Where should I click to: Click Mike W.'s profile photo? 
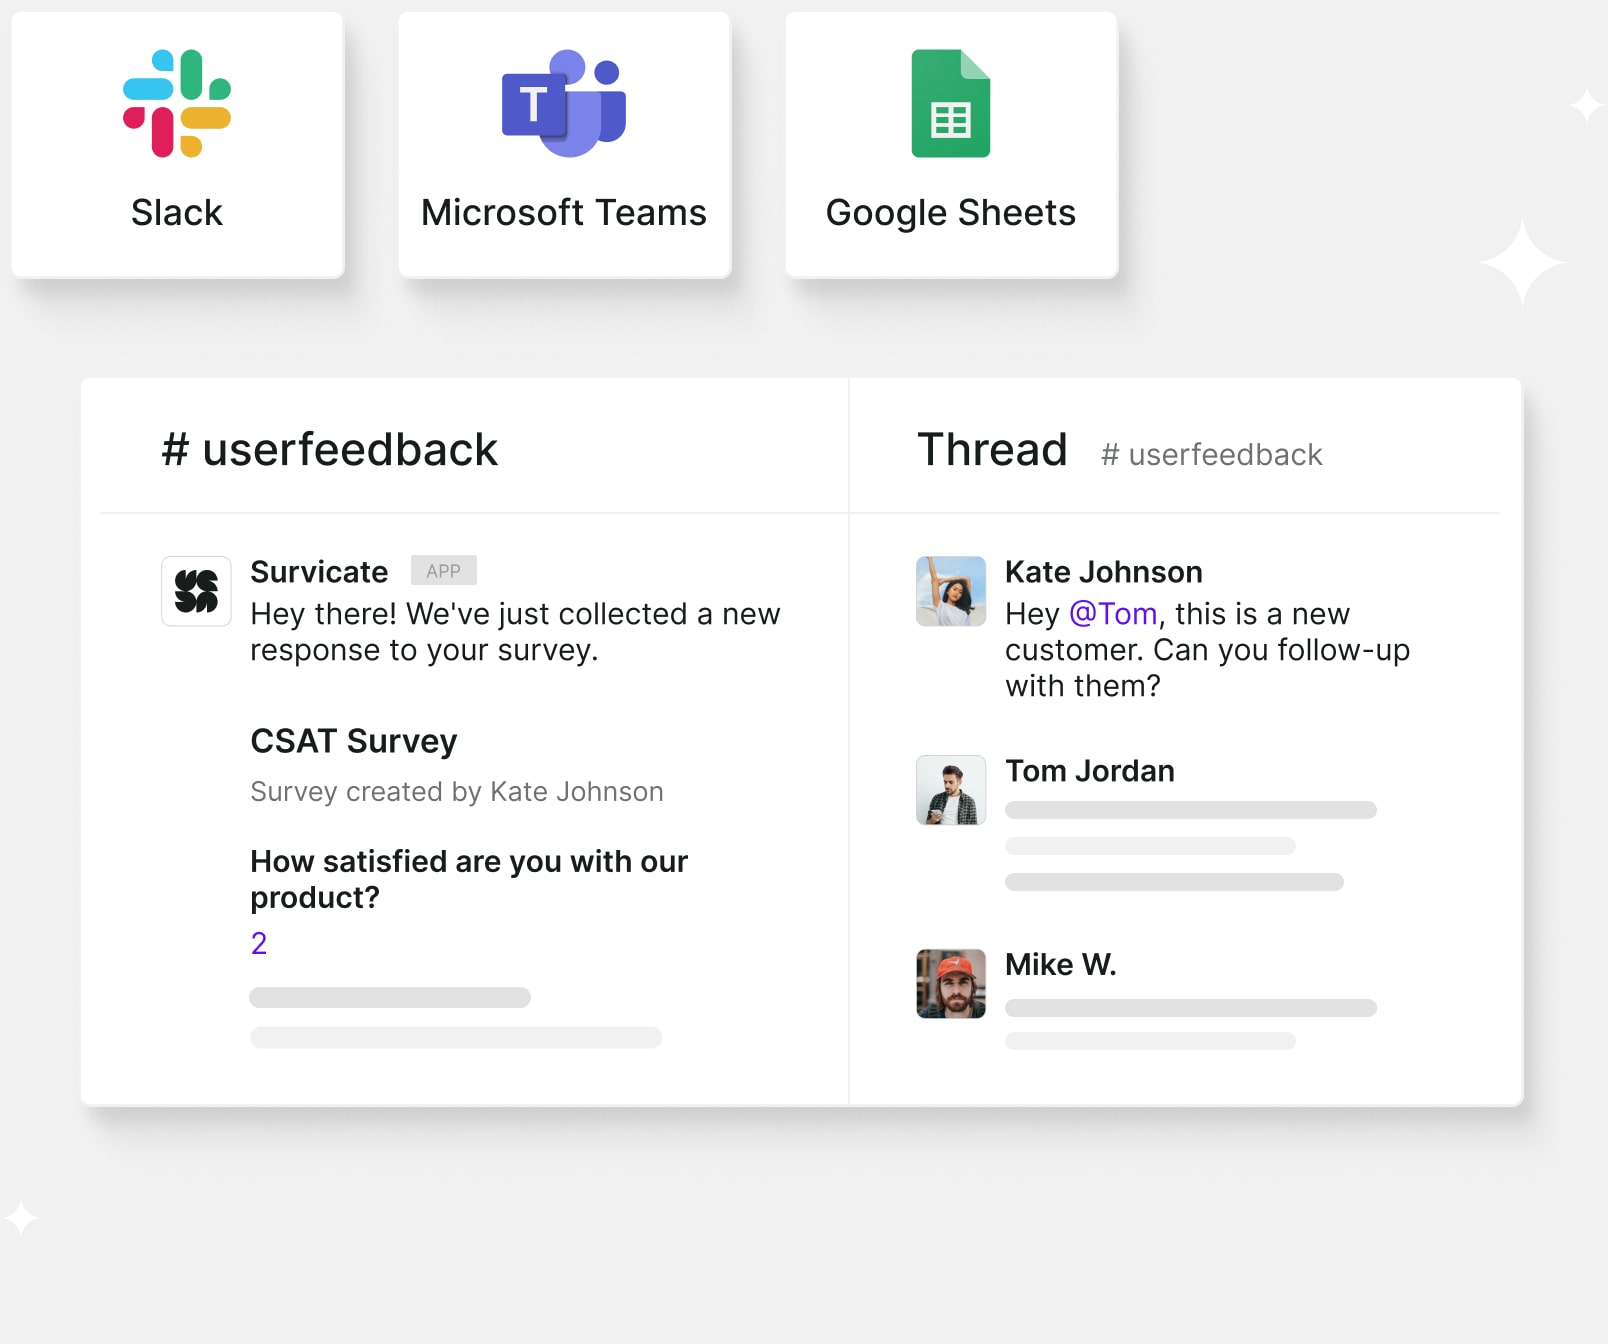click(951, 984)
